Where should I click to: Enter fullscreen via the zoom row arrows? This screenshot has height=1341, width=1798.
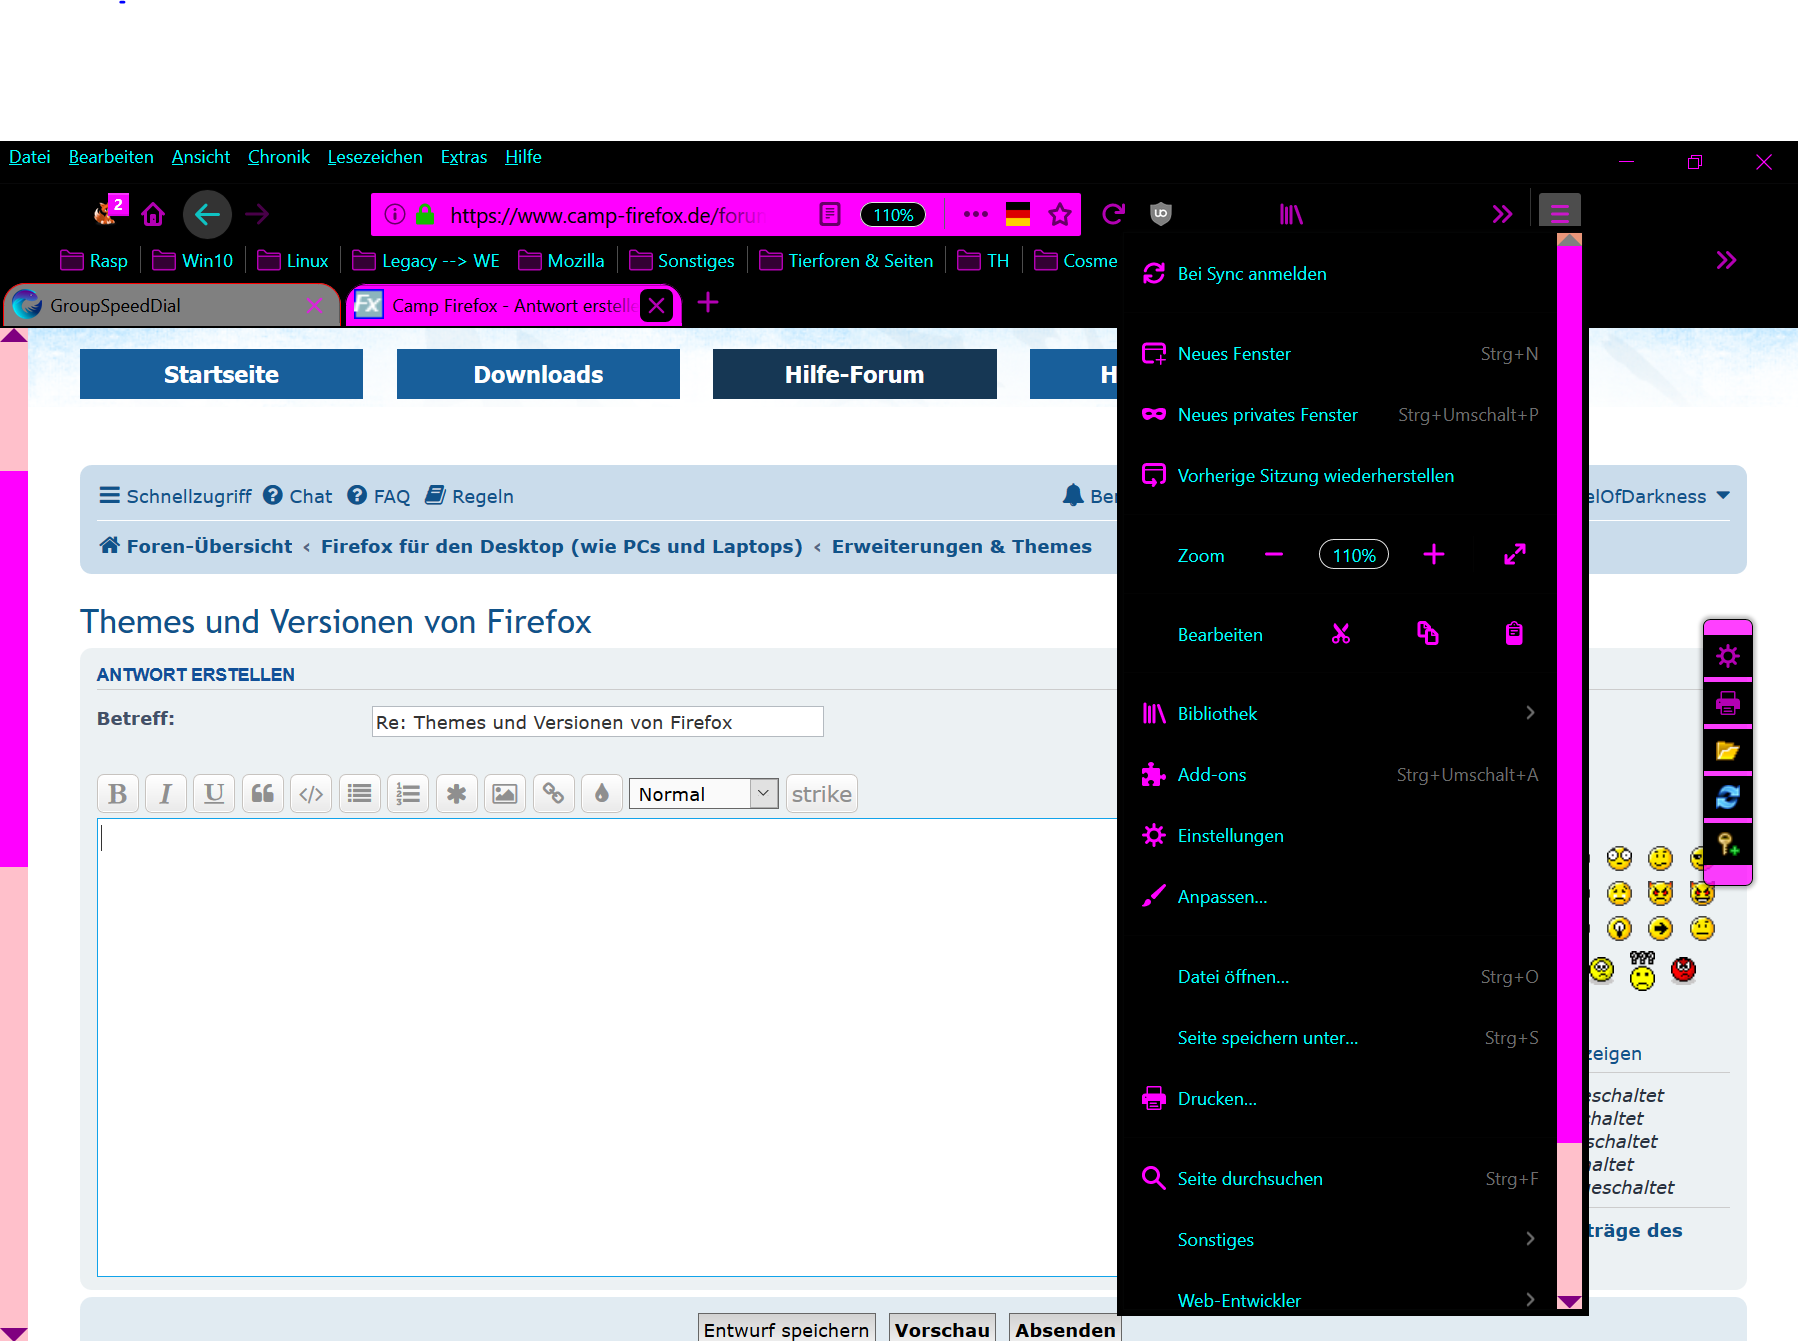click(1515, 555)
